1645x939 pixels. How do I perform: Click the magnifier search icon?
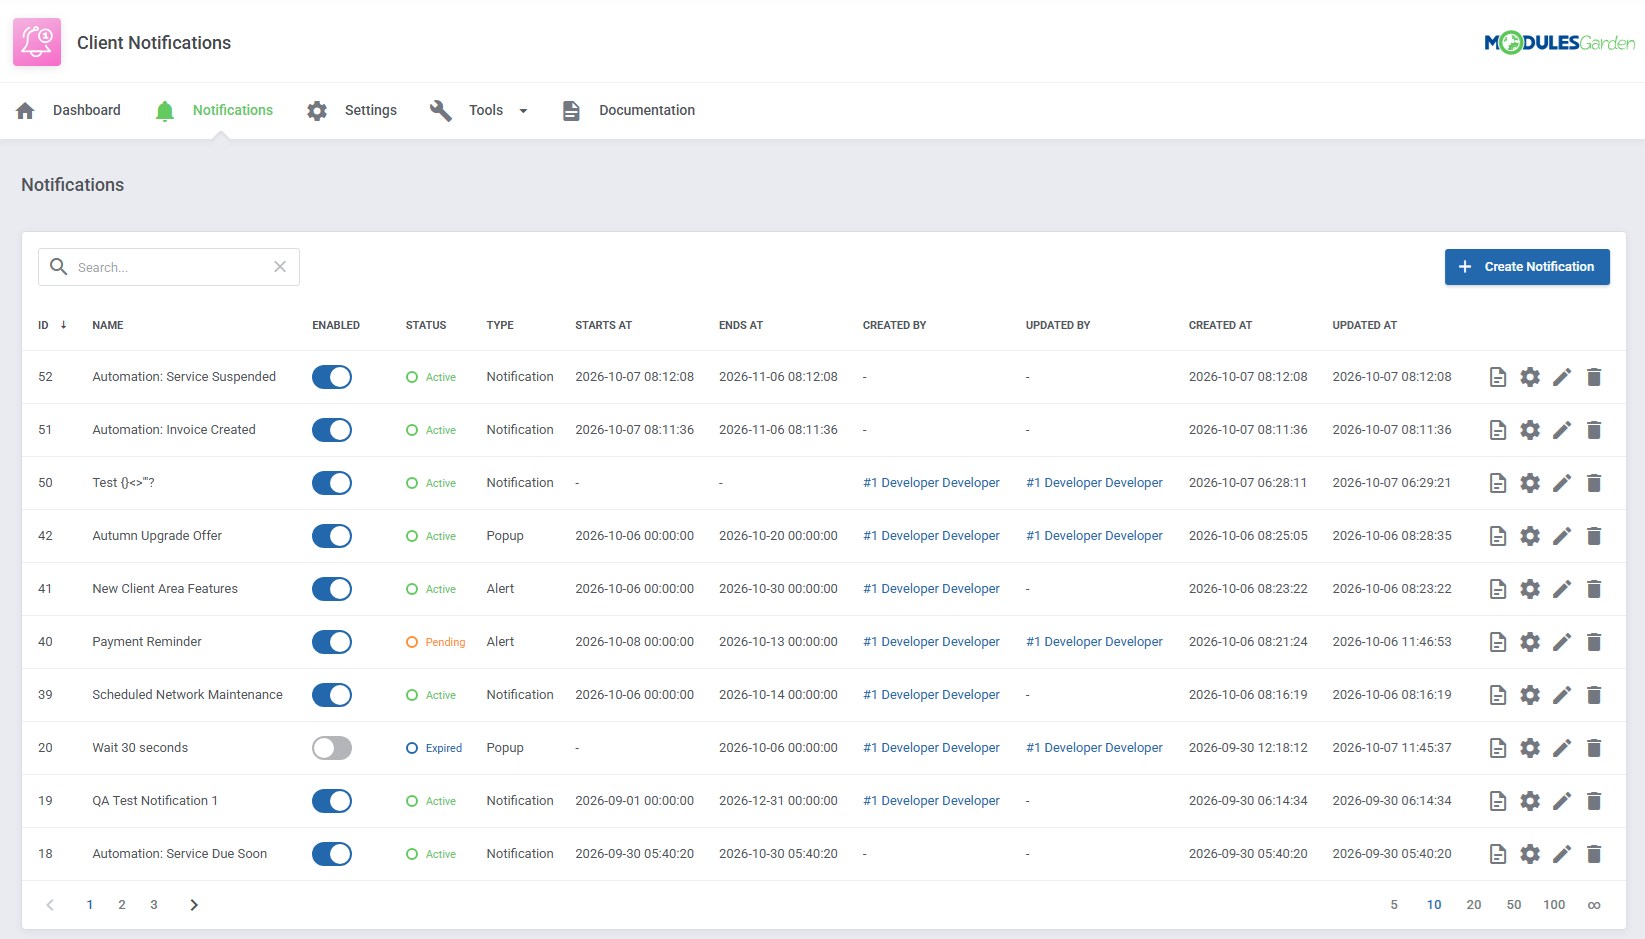click(x=59, y=267)
